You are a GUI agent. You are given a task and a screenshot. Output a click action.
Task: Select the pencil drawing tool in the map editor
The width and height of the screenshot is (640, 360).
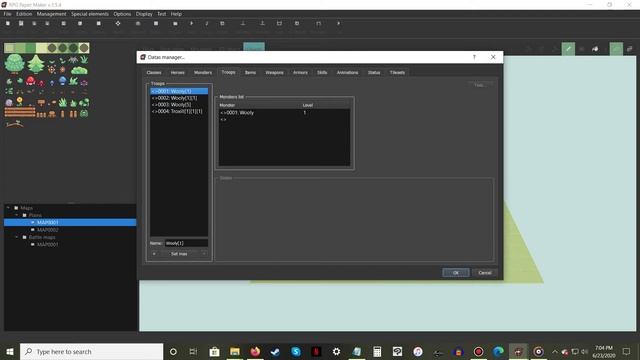tap(568, 49)
